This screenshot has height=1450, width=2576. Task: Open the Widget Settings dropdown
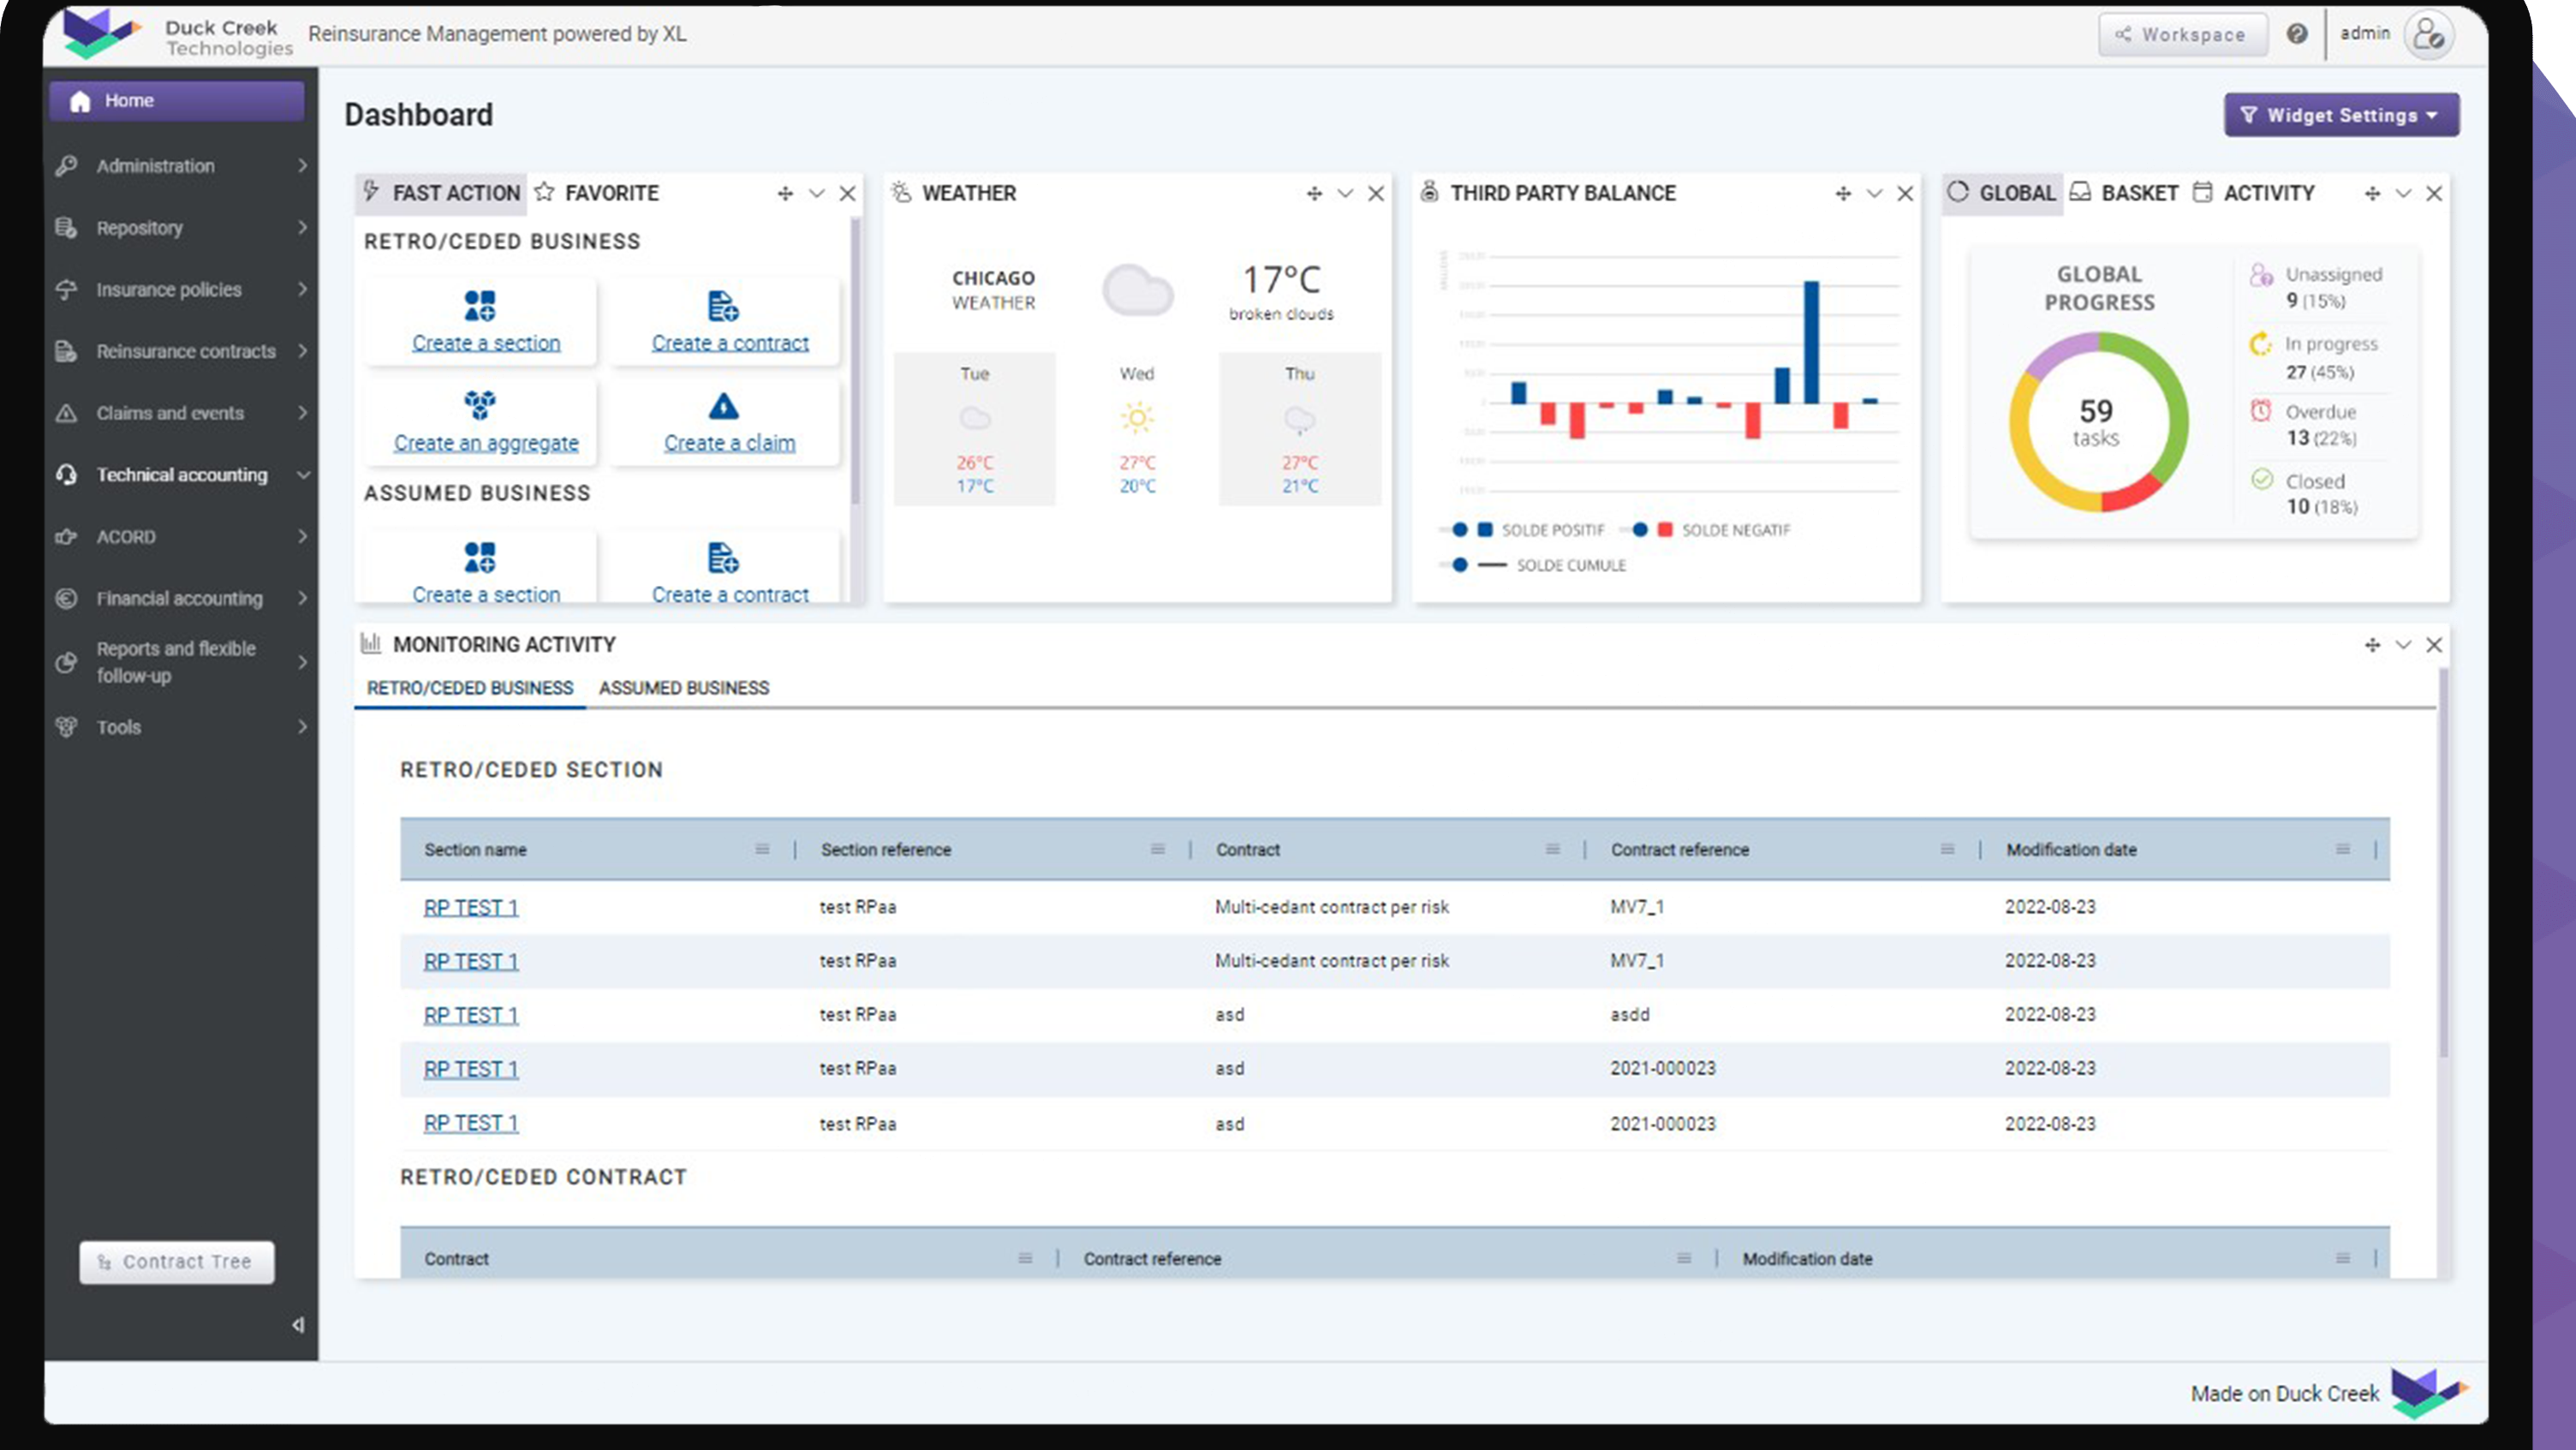pyautogui.click(x=2341, y=115)
